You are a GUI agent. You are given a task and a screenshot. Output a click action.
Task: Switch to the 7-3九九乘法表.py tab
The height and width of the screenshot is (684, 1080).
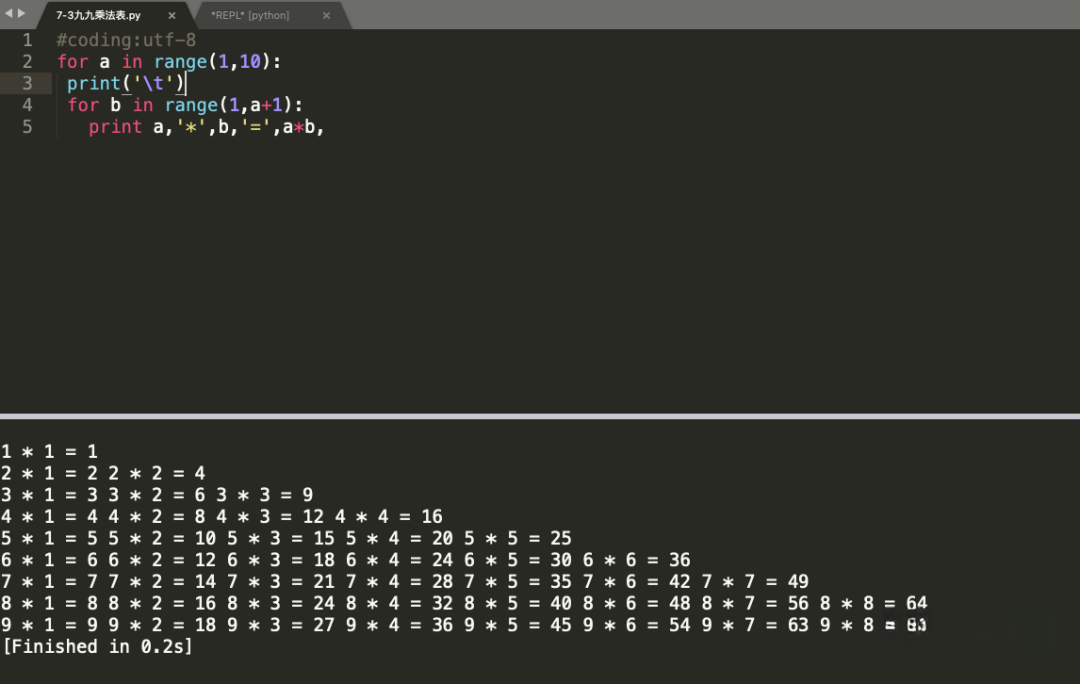click(98, 16)
